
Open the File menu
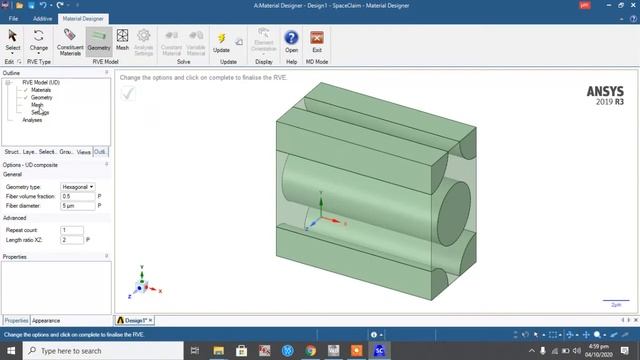(x=13, y=19)
